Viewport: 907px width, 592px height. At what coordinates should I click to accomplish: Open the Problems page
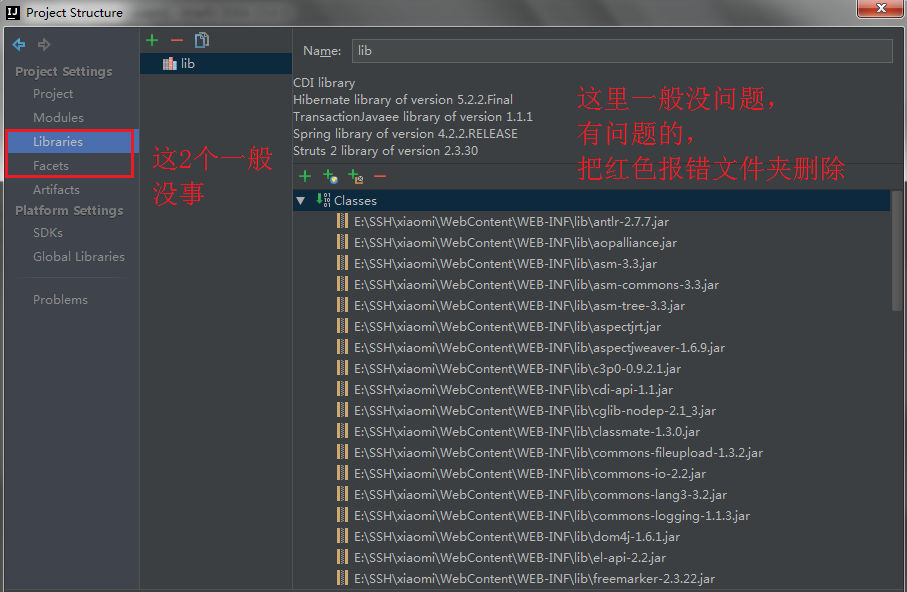pos(60,300)
